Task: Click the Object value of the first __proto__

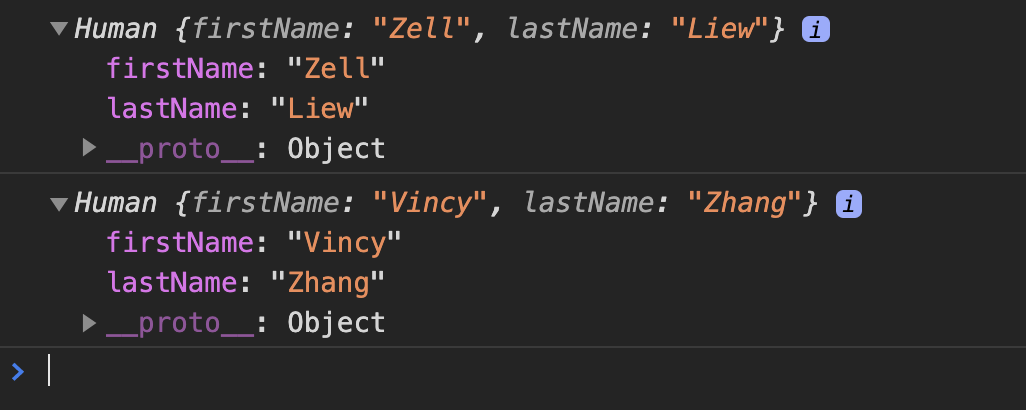Action: pos(336,149)
